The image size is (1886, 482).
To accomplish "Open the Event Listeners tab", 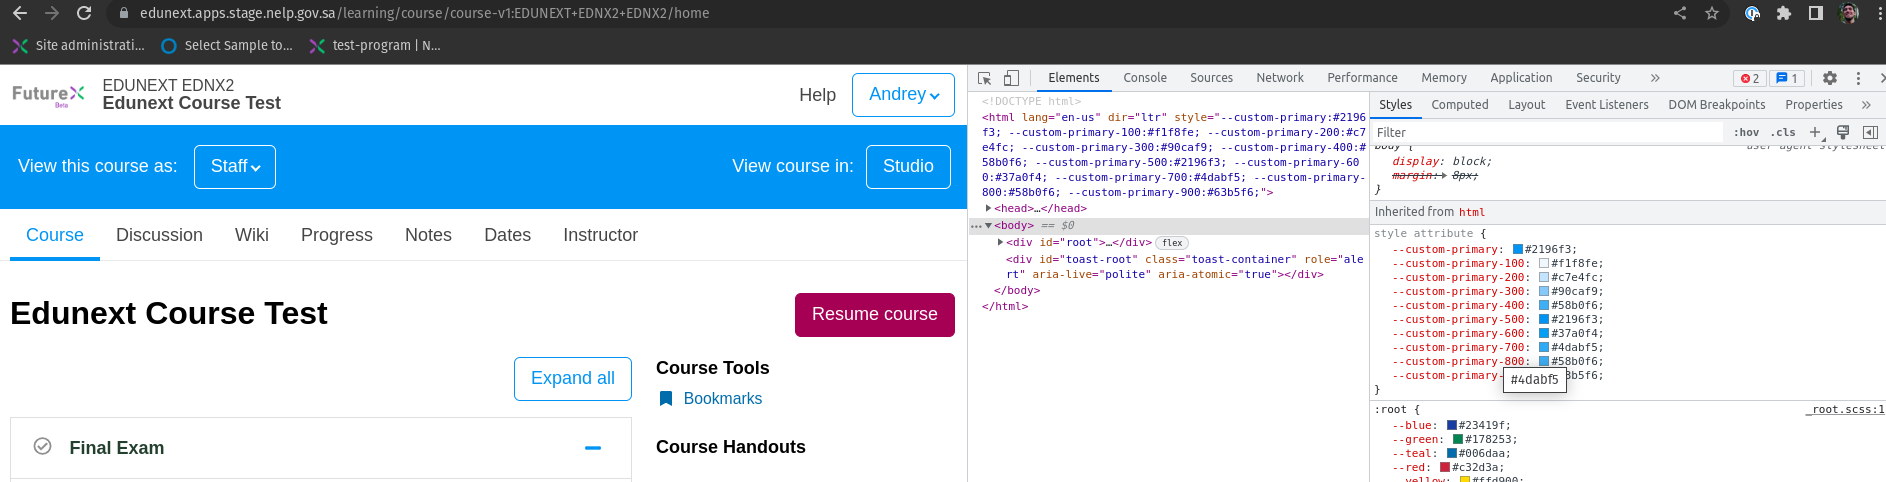I will (1607, 105).
